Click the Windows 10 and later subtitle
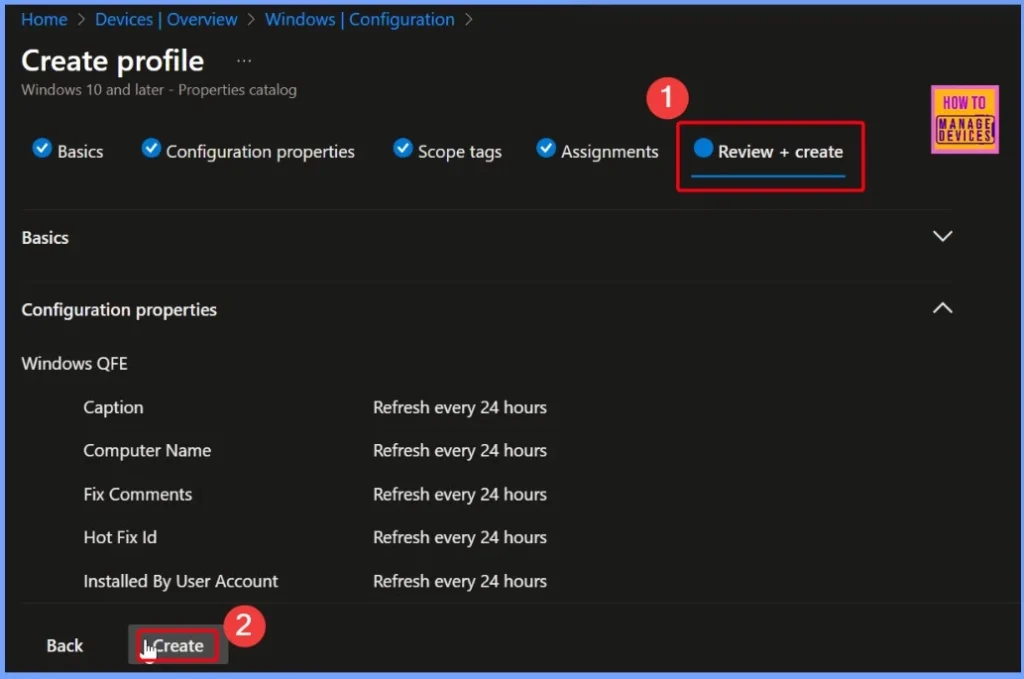1024x679 pixels. pos(159,89)
